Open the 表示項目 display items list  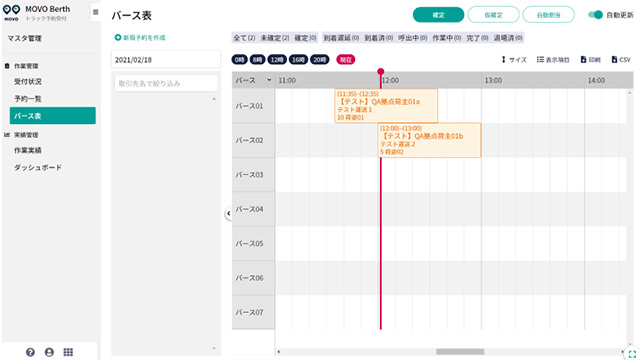pos(553,60)
